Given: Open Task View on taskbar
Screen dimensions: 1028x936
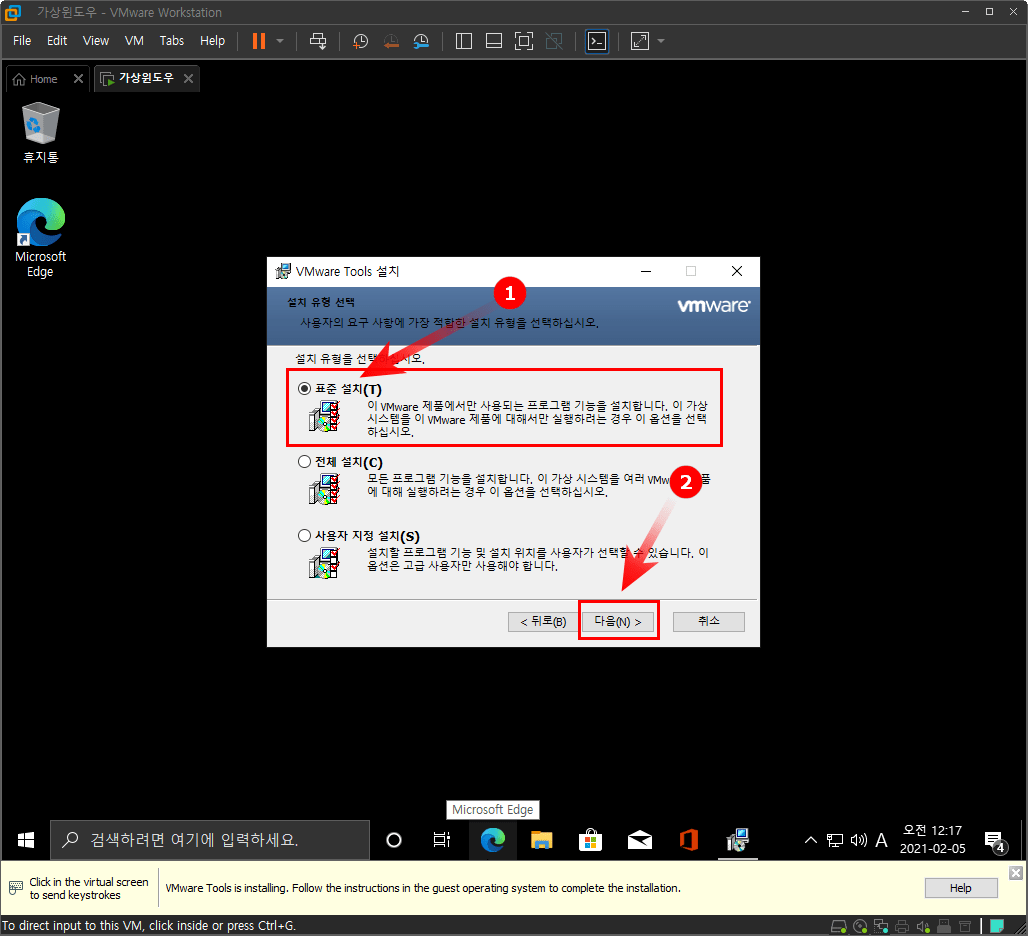Looking at the screenshot, I should [x=443, y=840].
